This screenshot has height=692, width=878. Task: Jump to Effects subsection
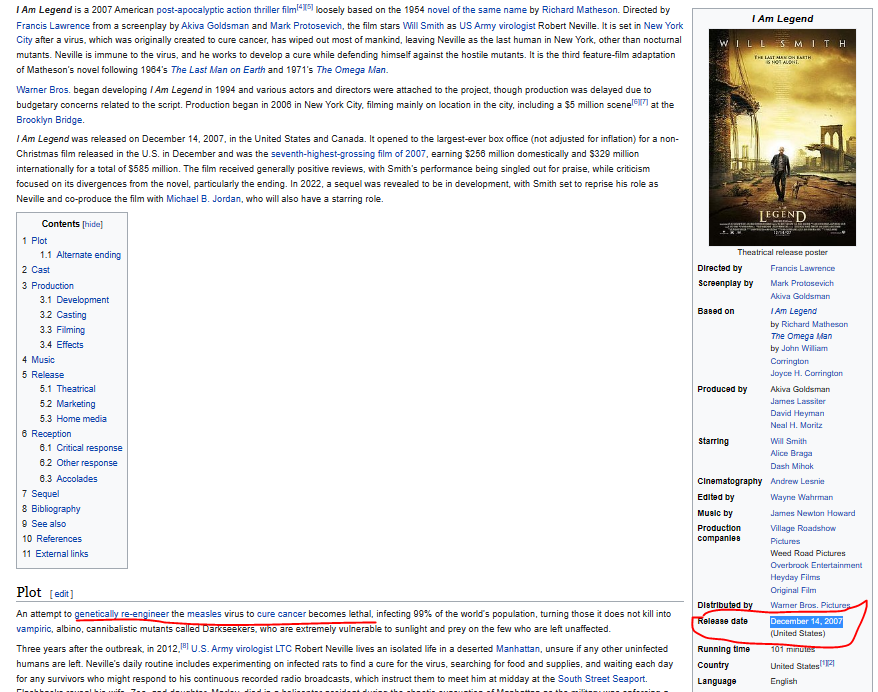(70, 345)
